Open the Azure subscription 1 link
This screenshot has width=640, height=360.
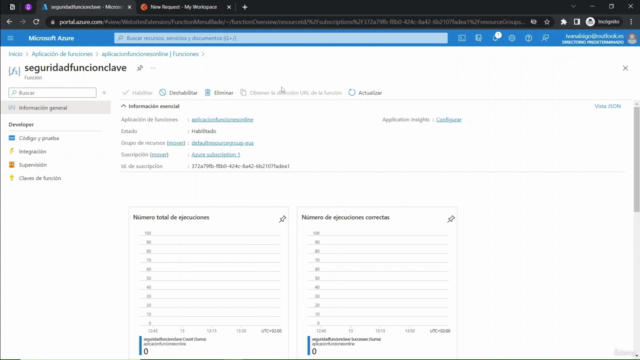tap(216, 155)
